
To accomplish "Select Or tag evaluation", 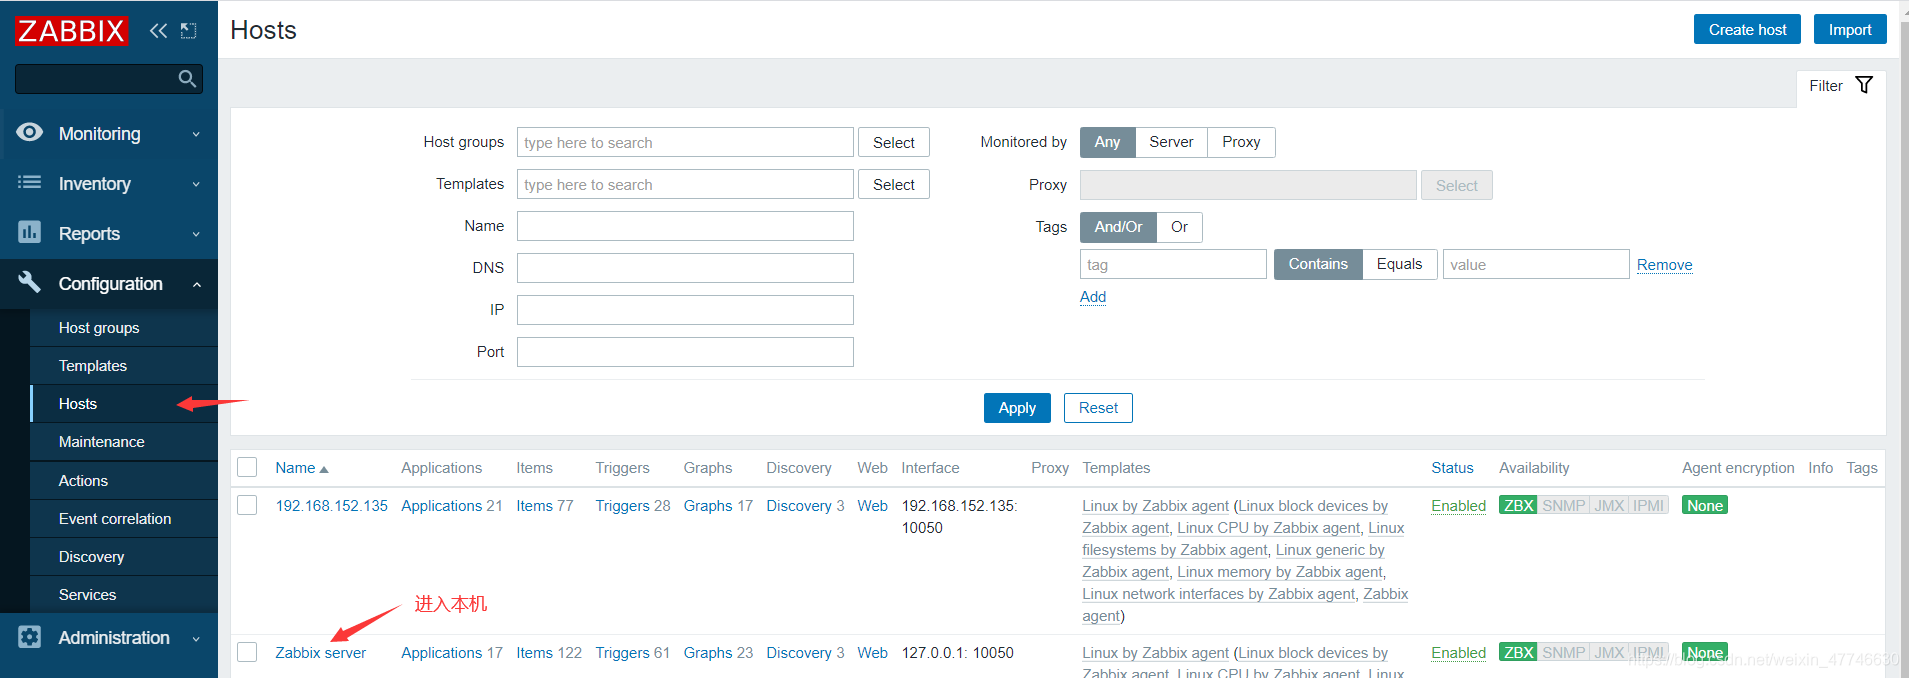I will click(1180, 227).
